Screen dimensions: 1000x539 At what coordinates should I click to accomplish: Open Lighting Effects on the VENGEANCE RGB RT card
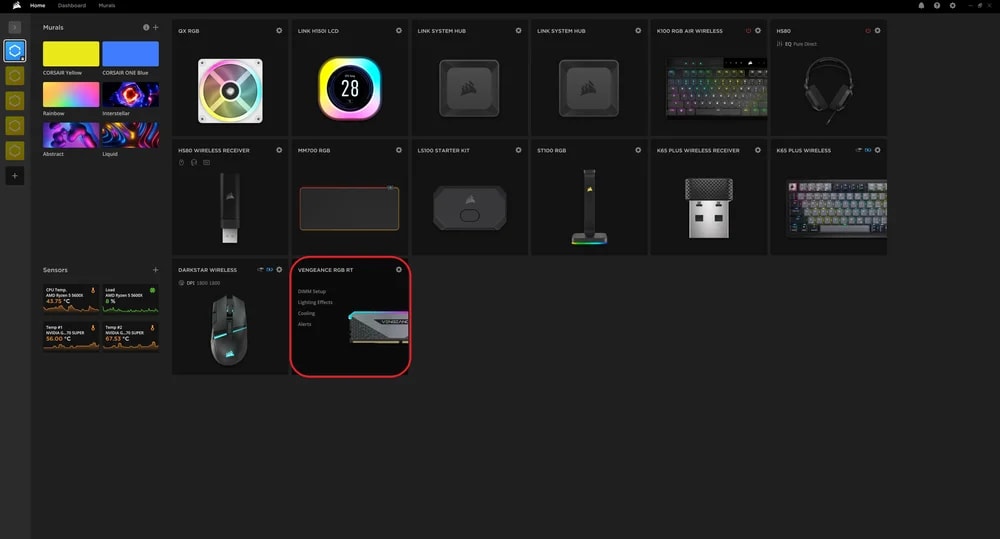click(315, 302)
